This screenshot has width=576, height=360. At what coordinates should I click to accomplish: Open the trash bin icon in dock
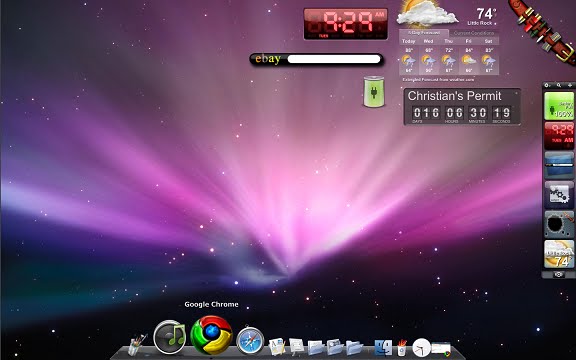click(402, 347)
